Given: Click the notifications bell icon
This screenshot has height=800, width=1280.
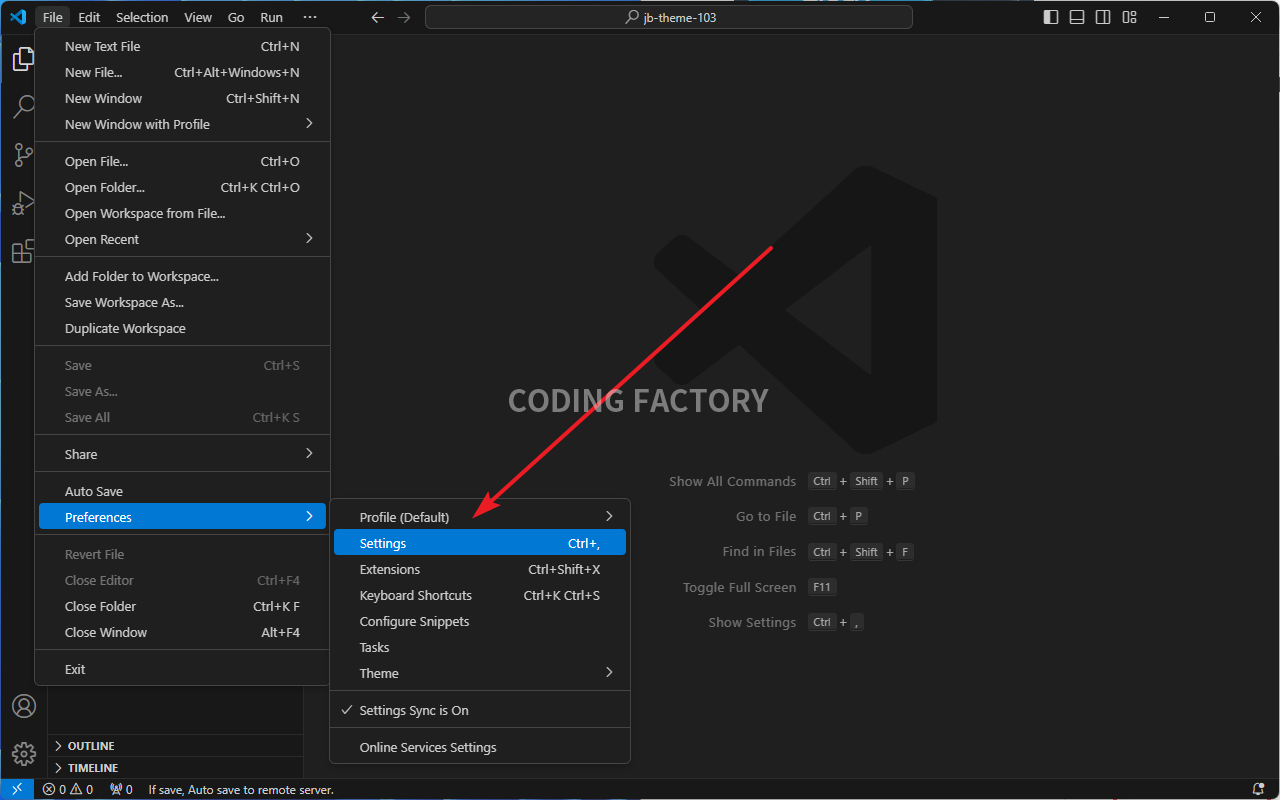Looking at the screenshot, I should pos(1258,789).
